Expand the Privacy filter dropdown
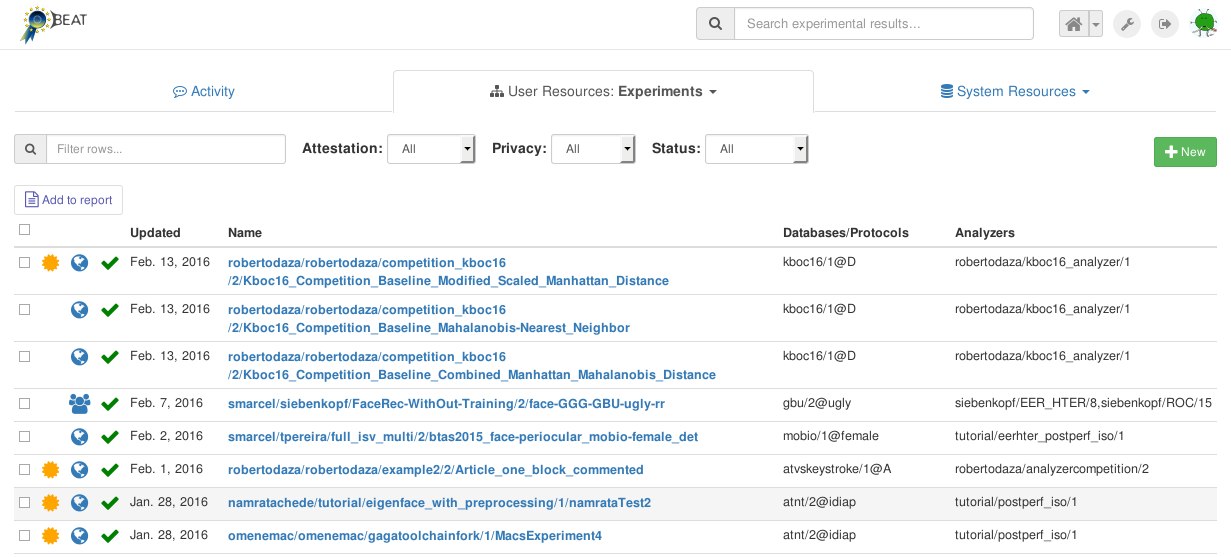Image resolution: width=1231 pixels, height=557 pixels. [x=593, y=149]
